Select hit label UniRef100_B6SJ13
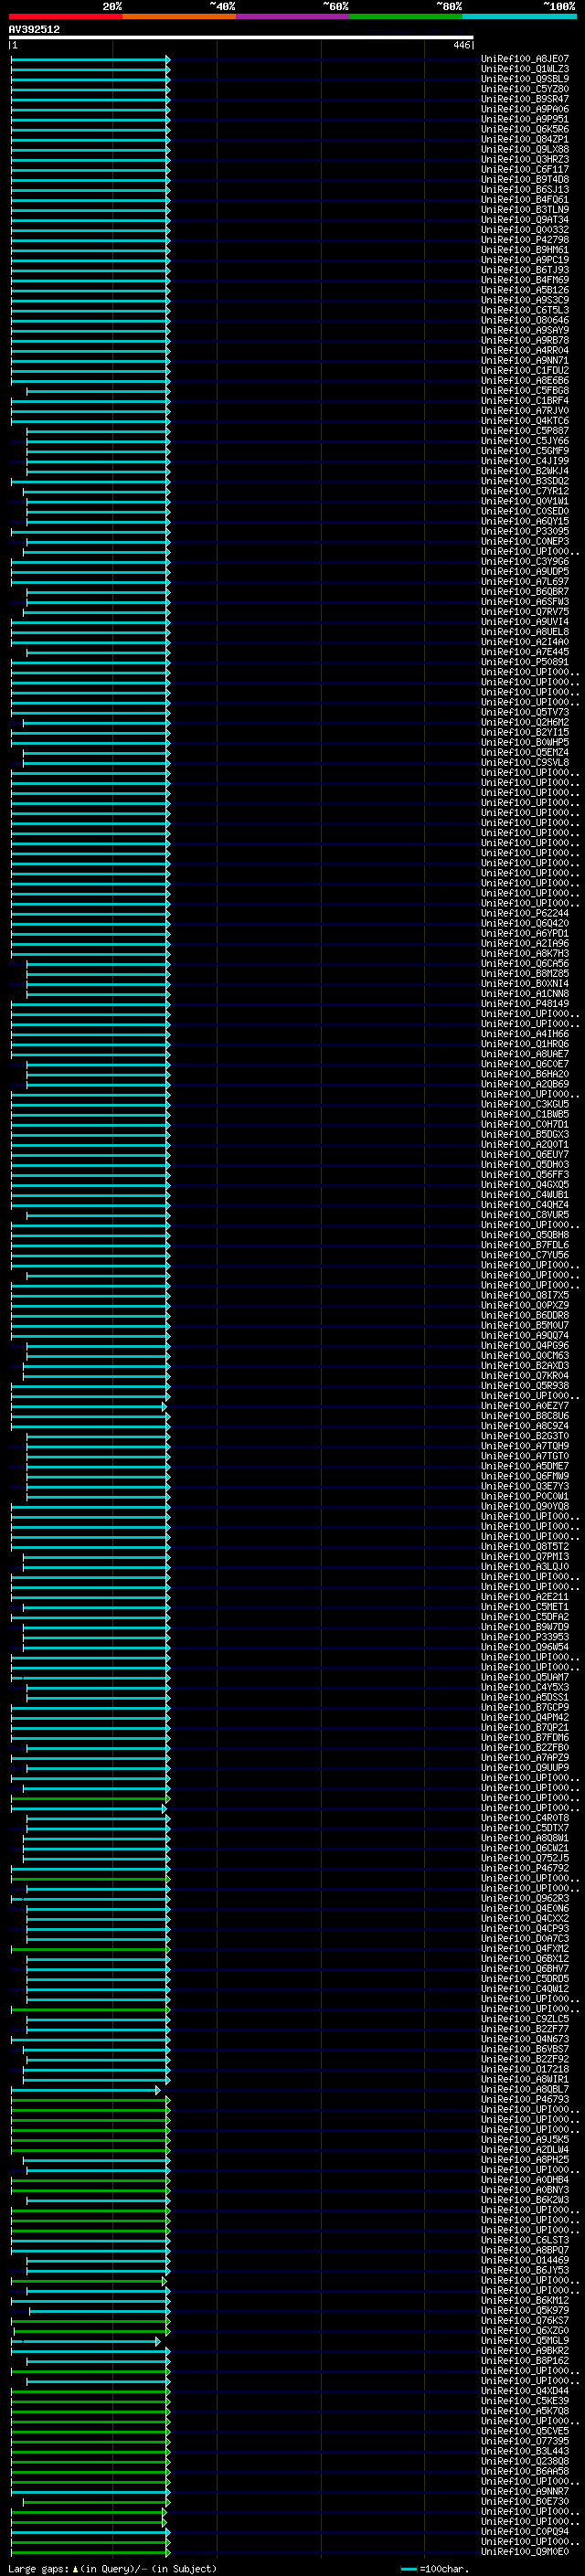The width and height of the screenshot is (585, 2576). tap(525, 189)
